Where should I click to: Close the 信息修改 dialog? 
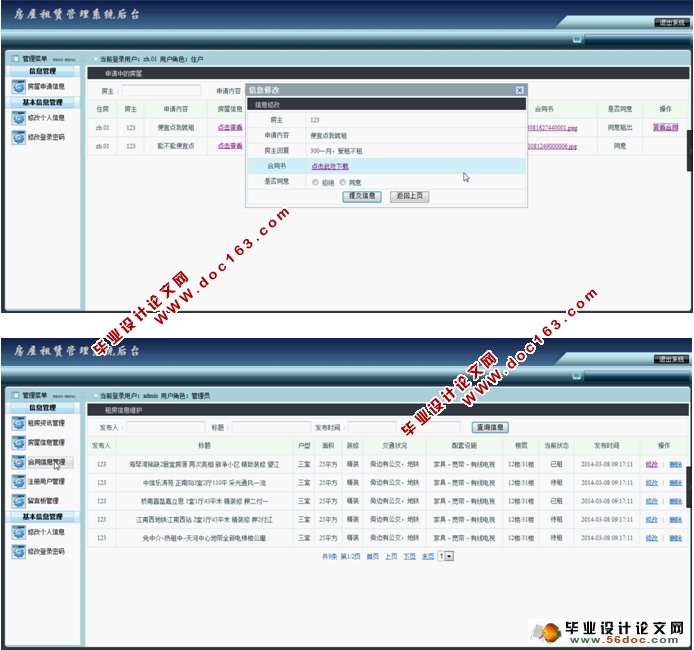[x=520, y=90]
